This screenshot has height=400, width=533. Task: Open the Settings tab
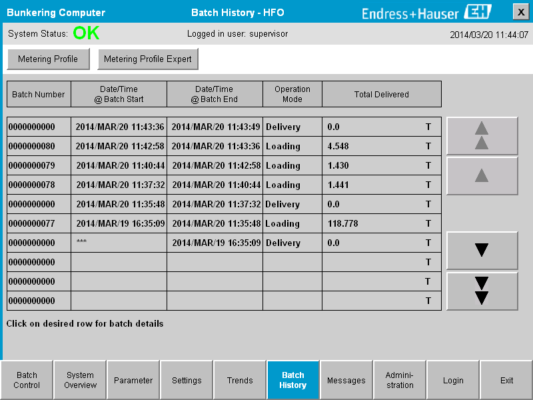(187, 380)
